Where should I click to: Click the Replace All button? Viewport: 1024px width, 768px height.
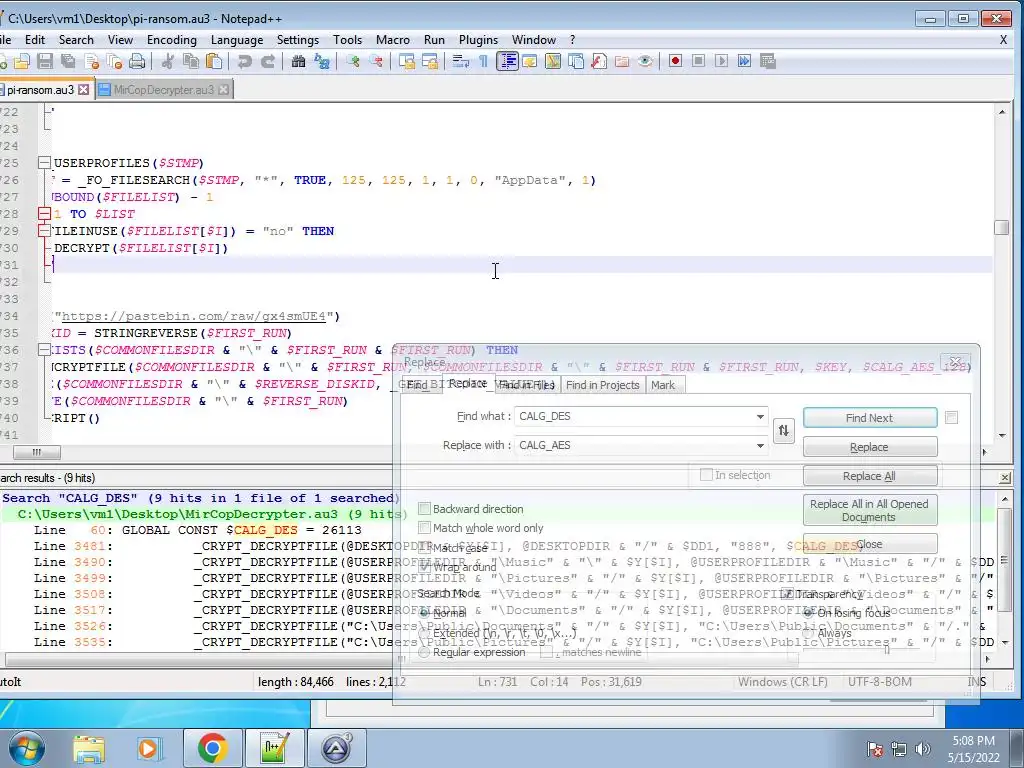(869, 476)
